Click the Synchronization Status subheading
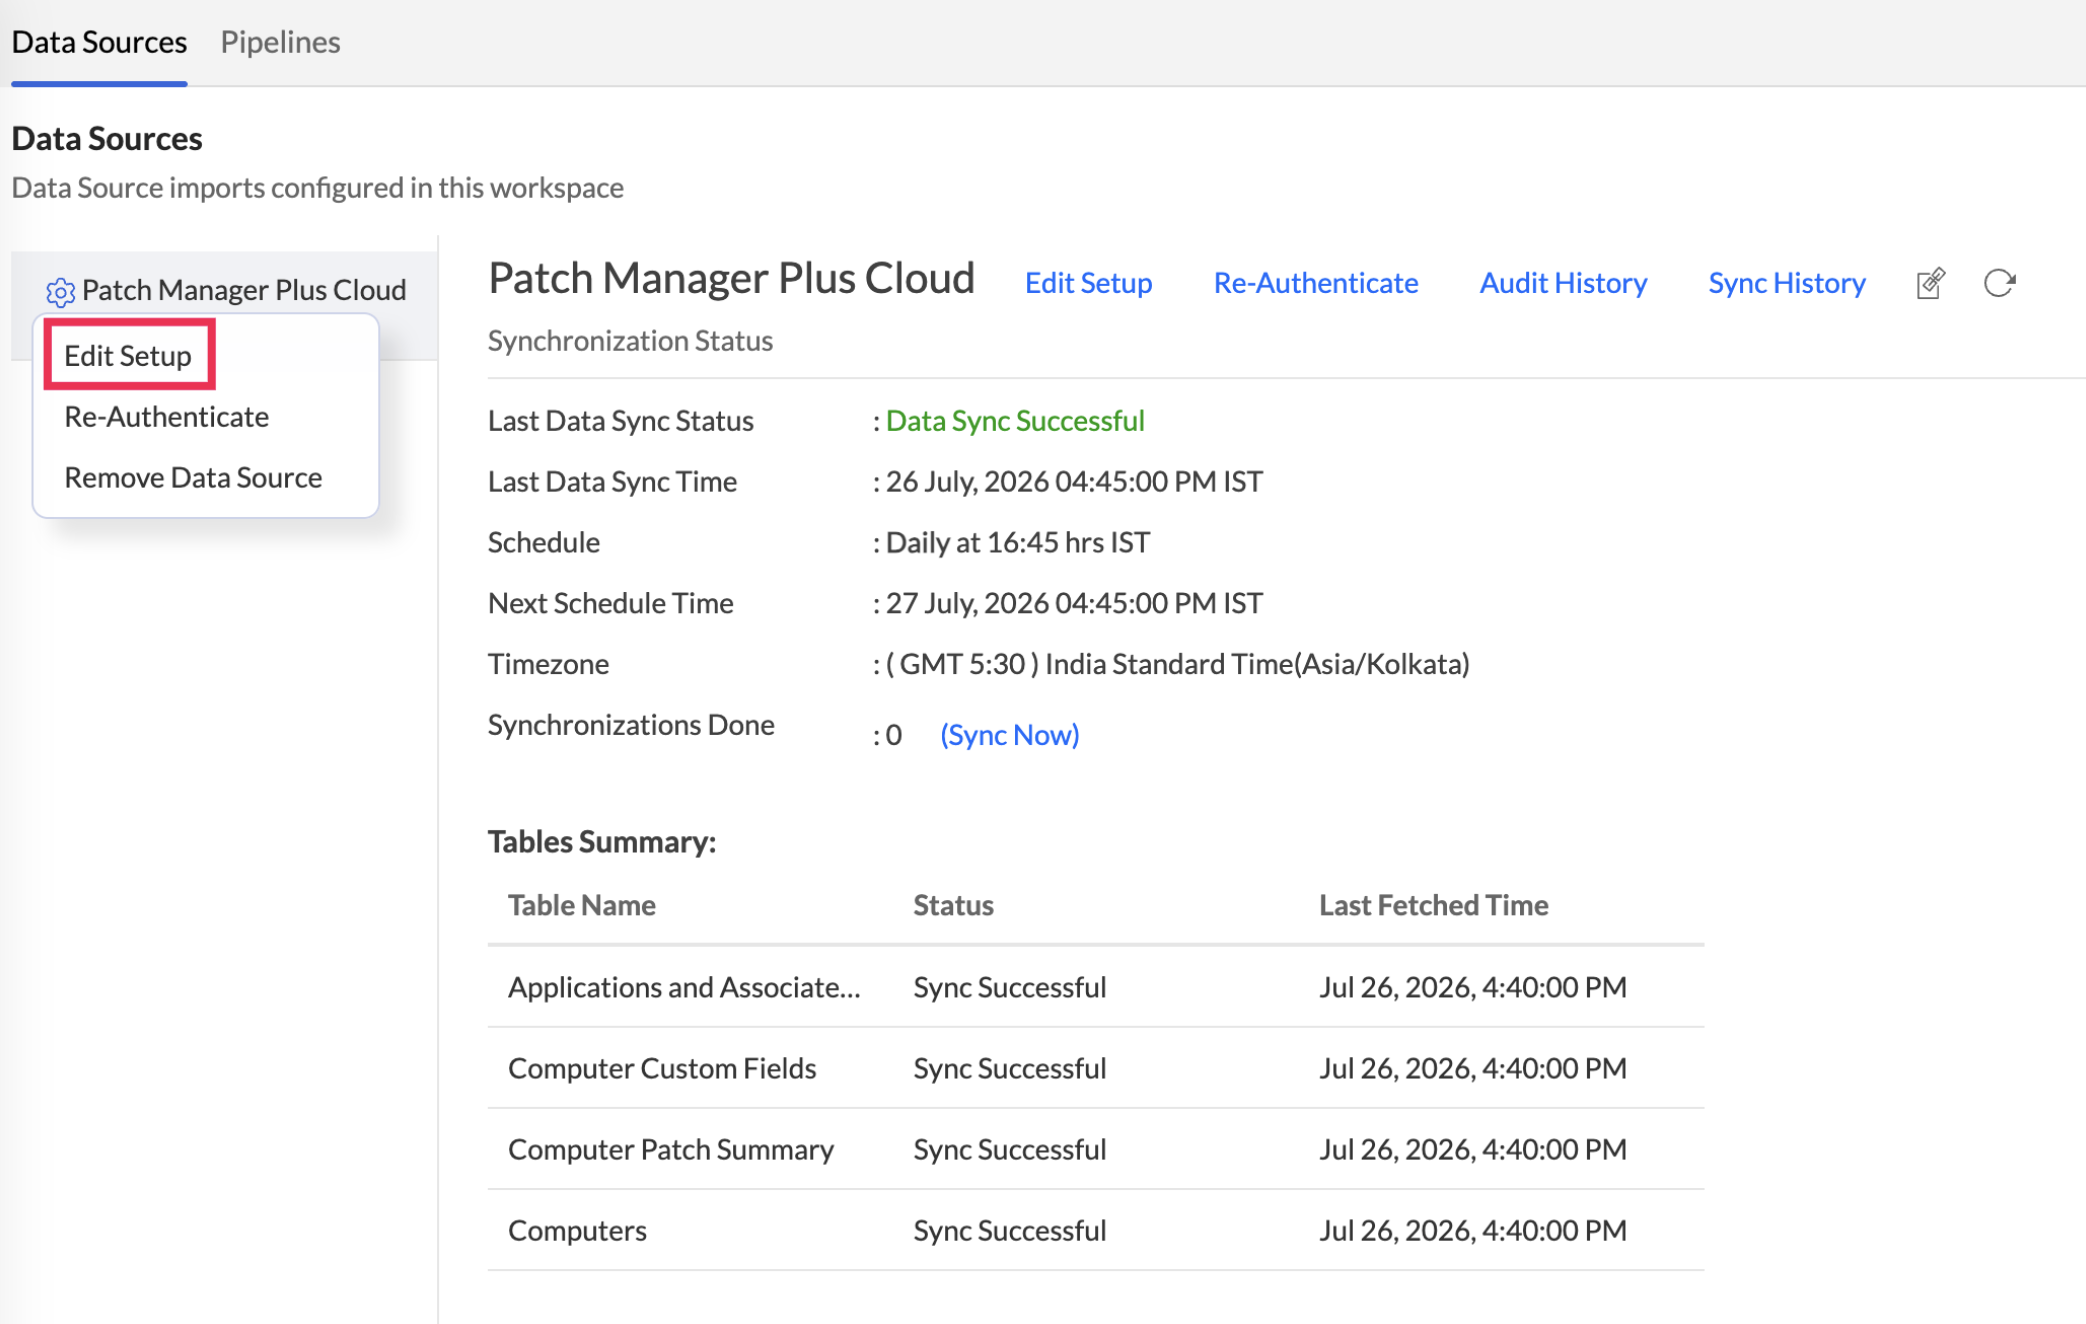 click(630, 341)
